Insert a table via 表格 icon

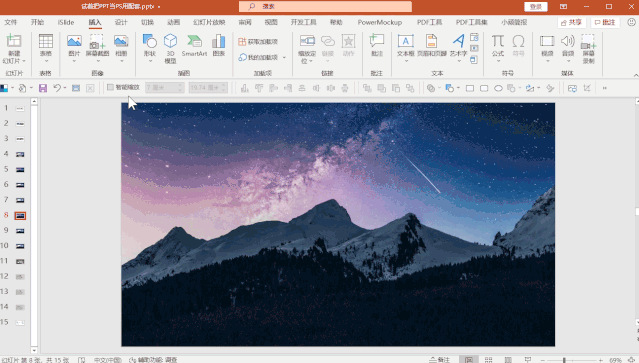[46, 42]
